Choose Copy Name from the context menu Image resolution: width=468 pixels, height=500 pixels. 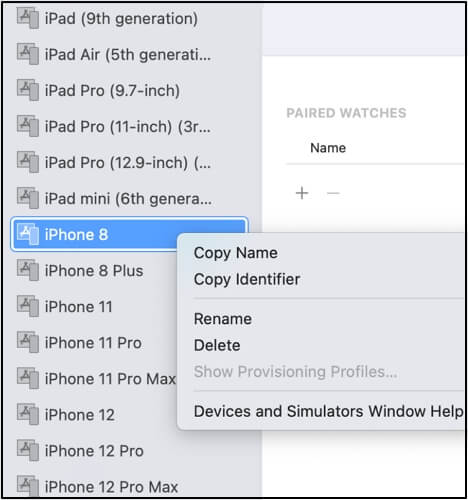coord(236,253)
